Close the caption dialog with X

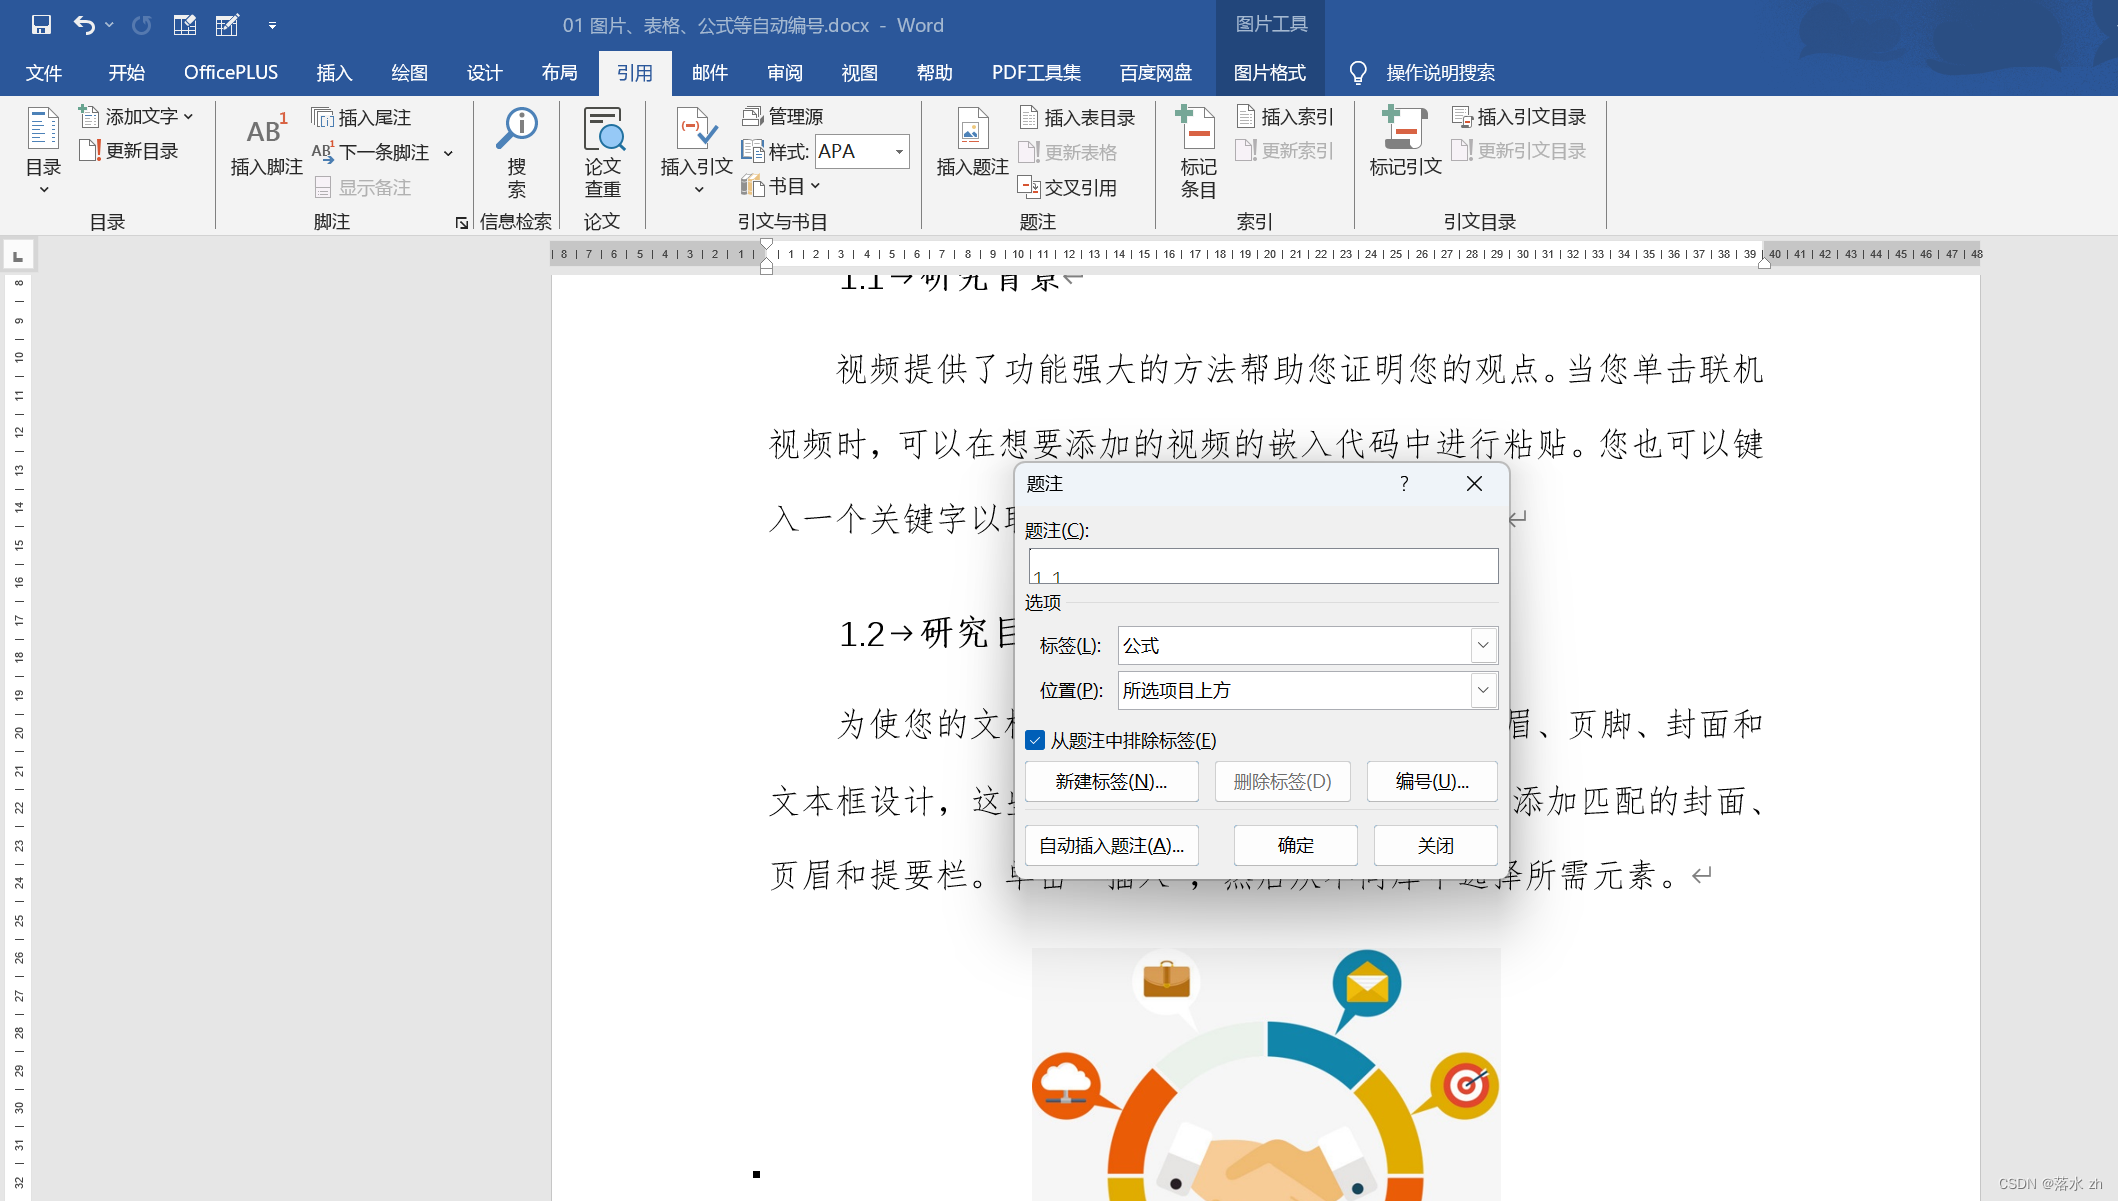[x=1474, y=484]
